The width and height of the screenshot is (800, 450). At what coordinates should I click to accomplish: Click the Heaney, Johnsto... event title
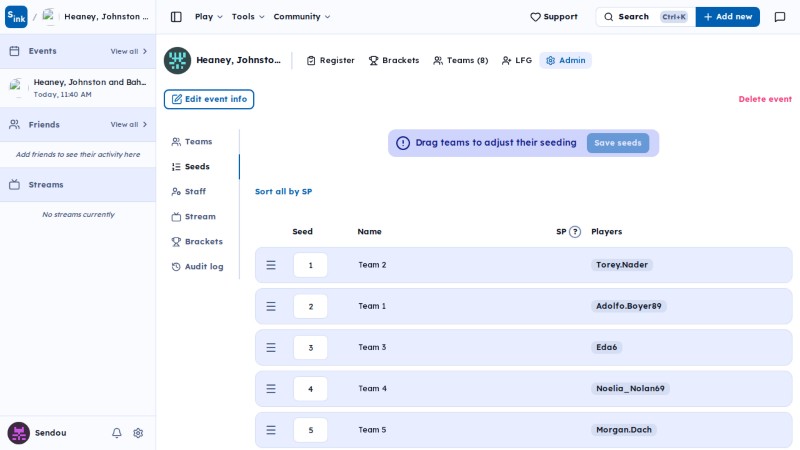(x=238, y=60)
